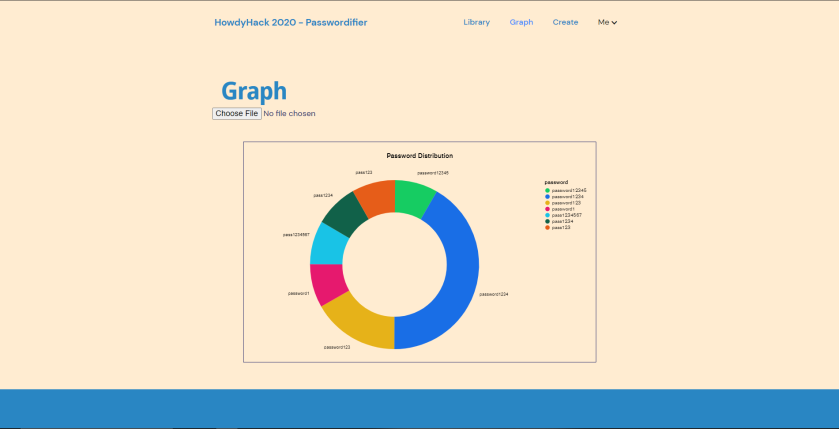Click the 'password1234' label right of donut
The image size is (839, 429).
coord(494,294)
